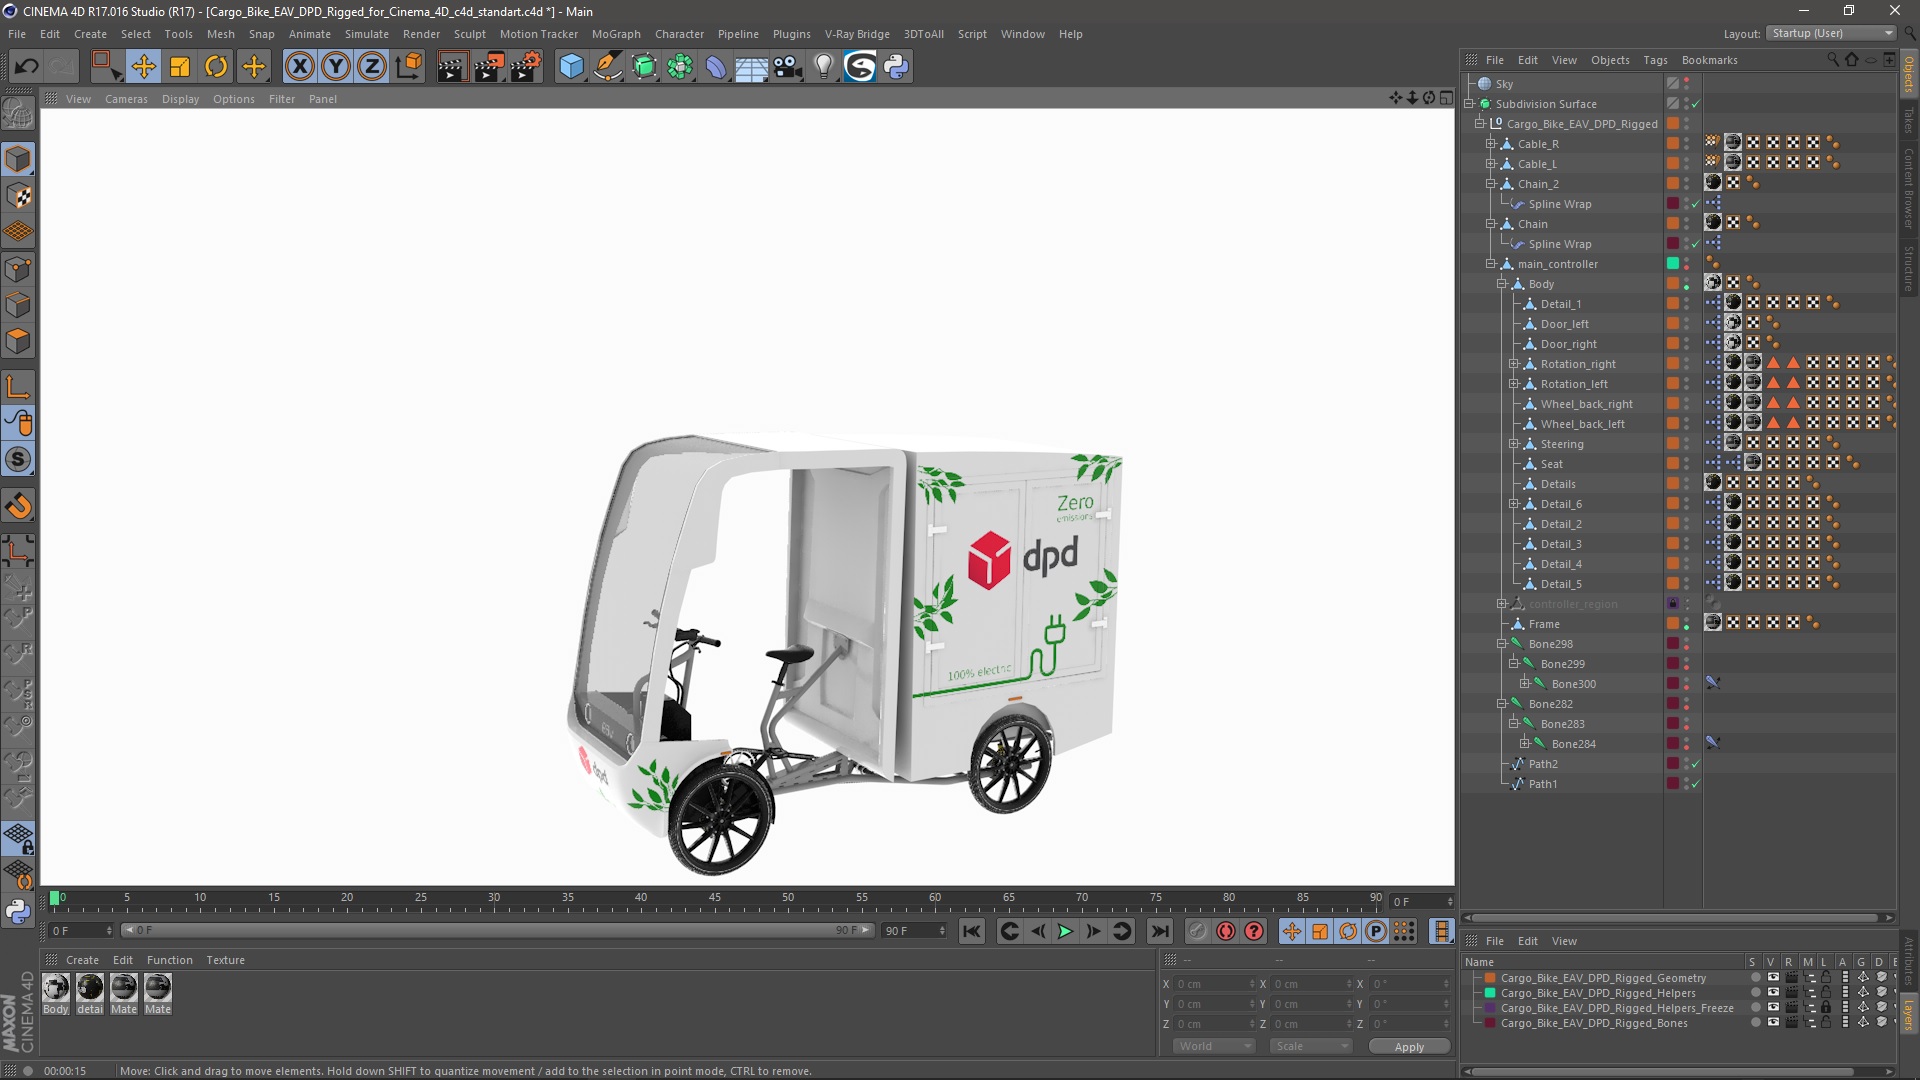The height and width of the screenshot is (1080, 1920).
Task: Toggle the X axis lock
Action: 299,67
